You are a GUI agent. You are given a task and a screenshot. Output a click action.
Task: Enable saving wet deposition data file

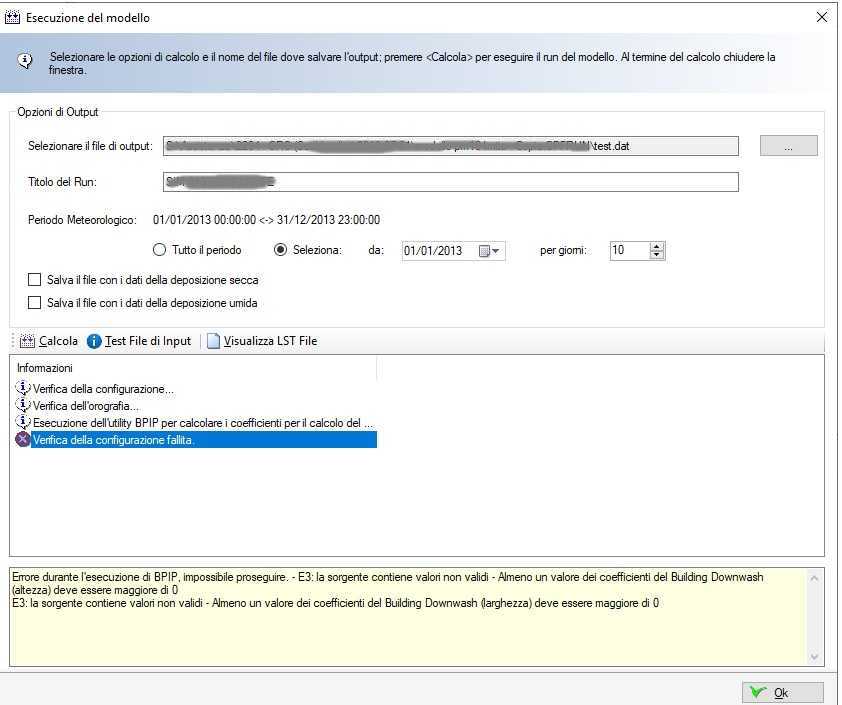36,302
